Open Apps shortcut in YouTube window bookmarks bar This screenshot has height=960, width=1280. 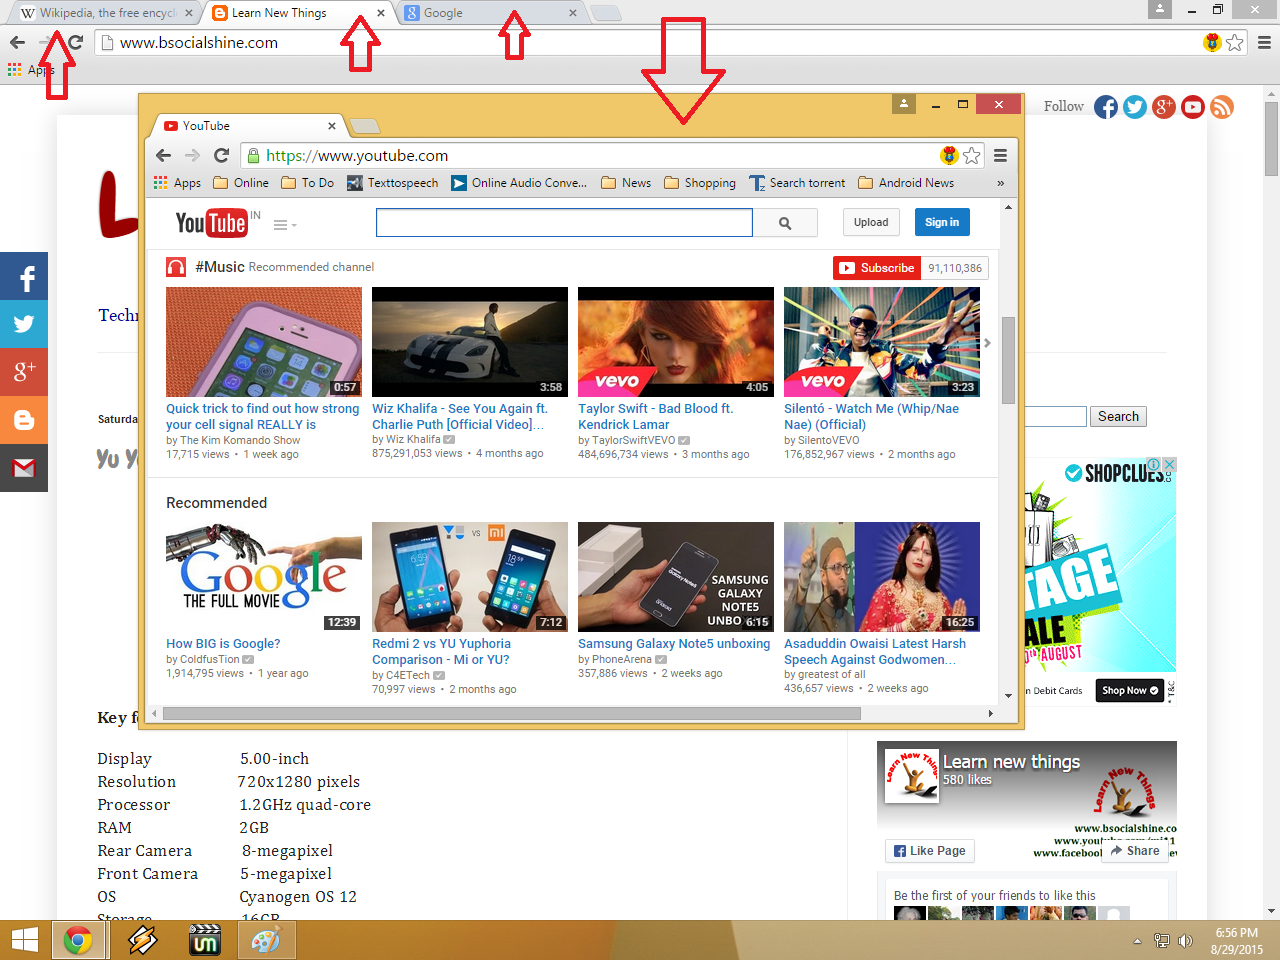pos(177,183)
